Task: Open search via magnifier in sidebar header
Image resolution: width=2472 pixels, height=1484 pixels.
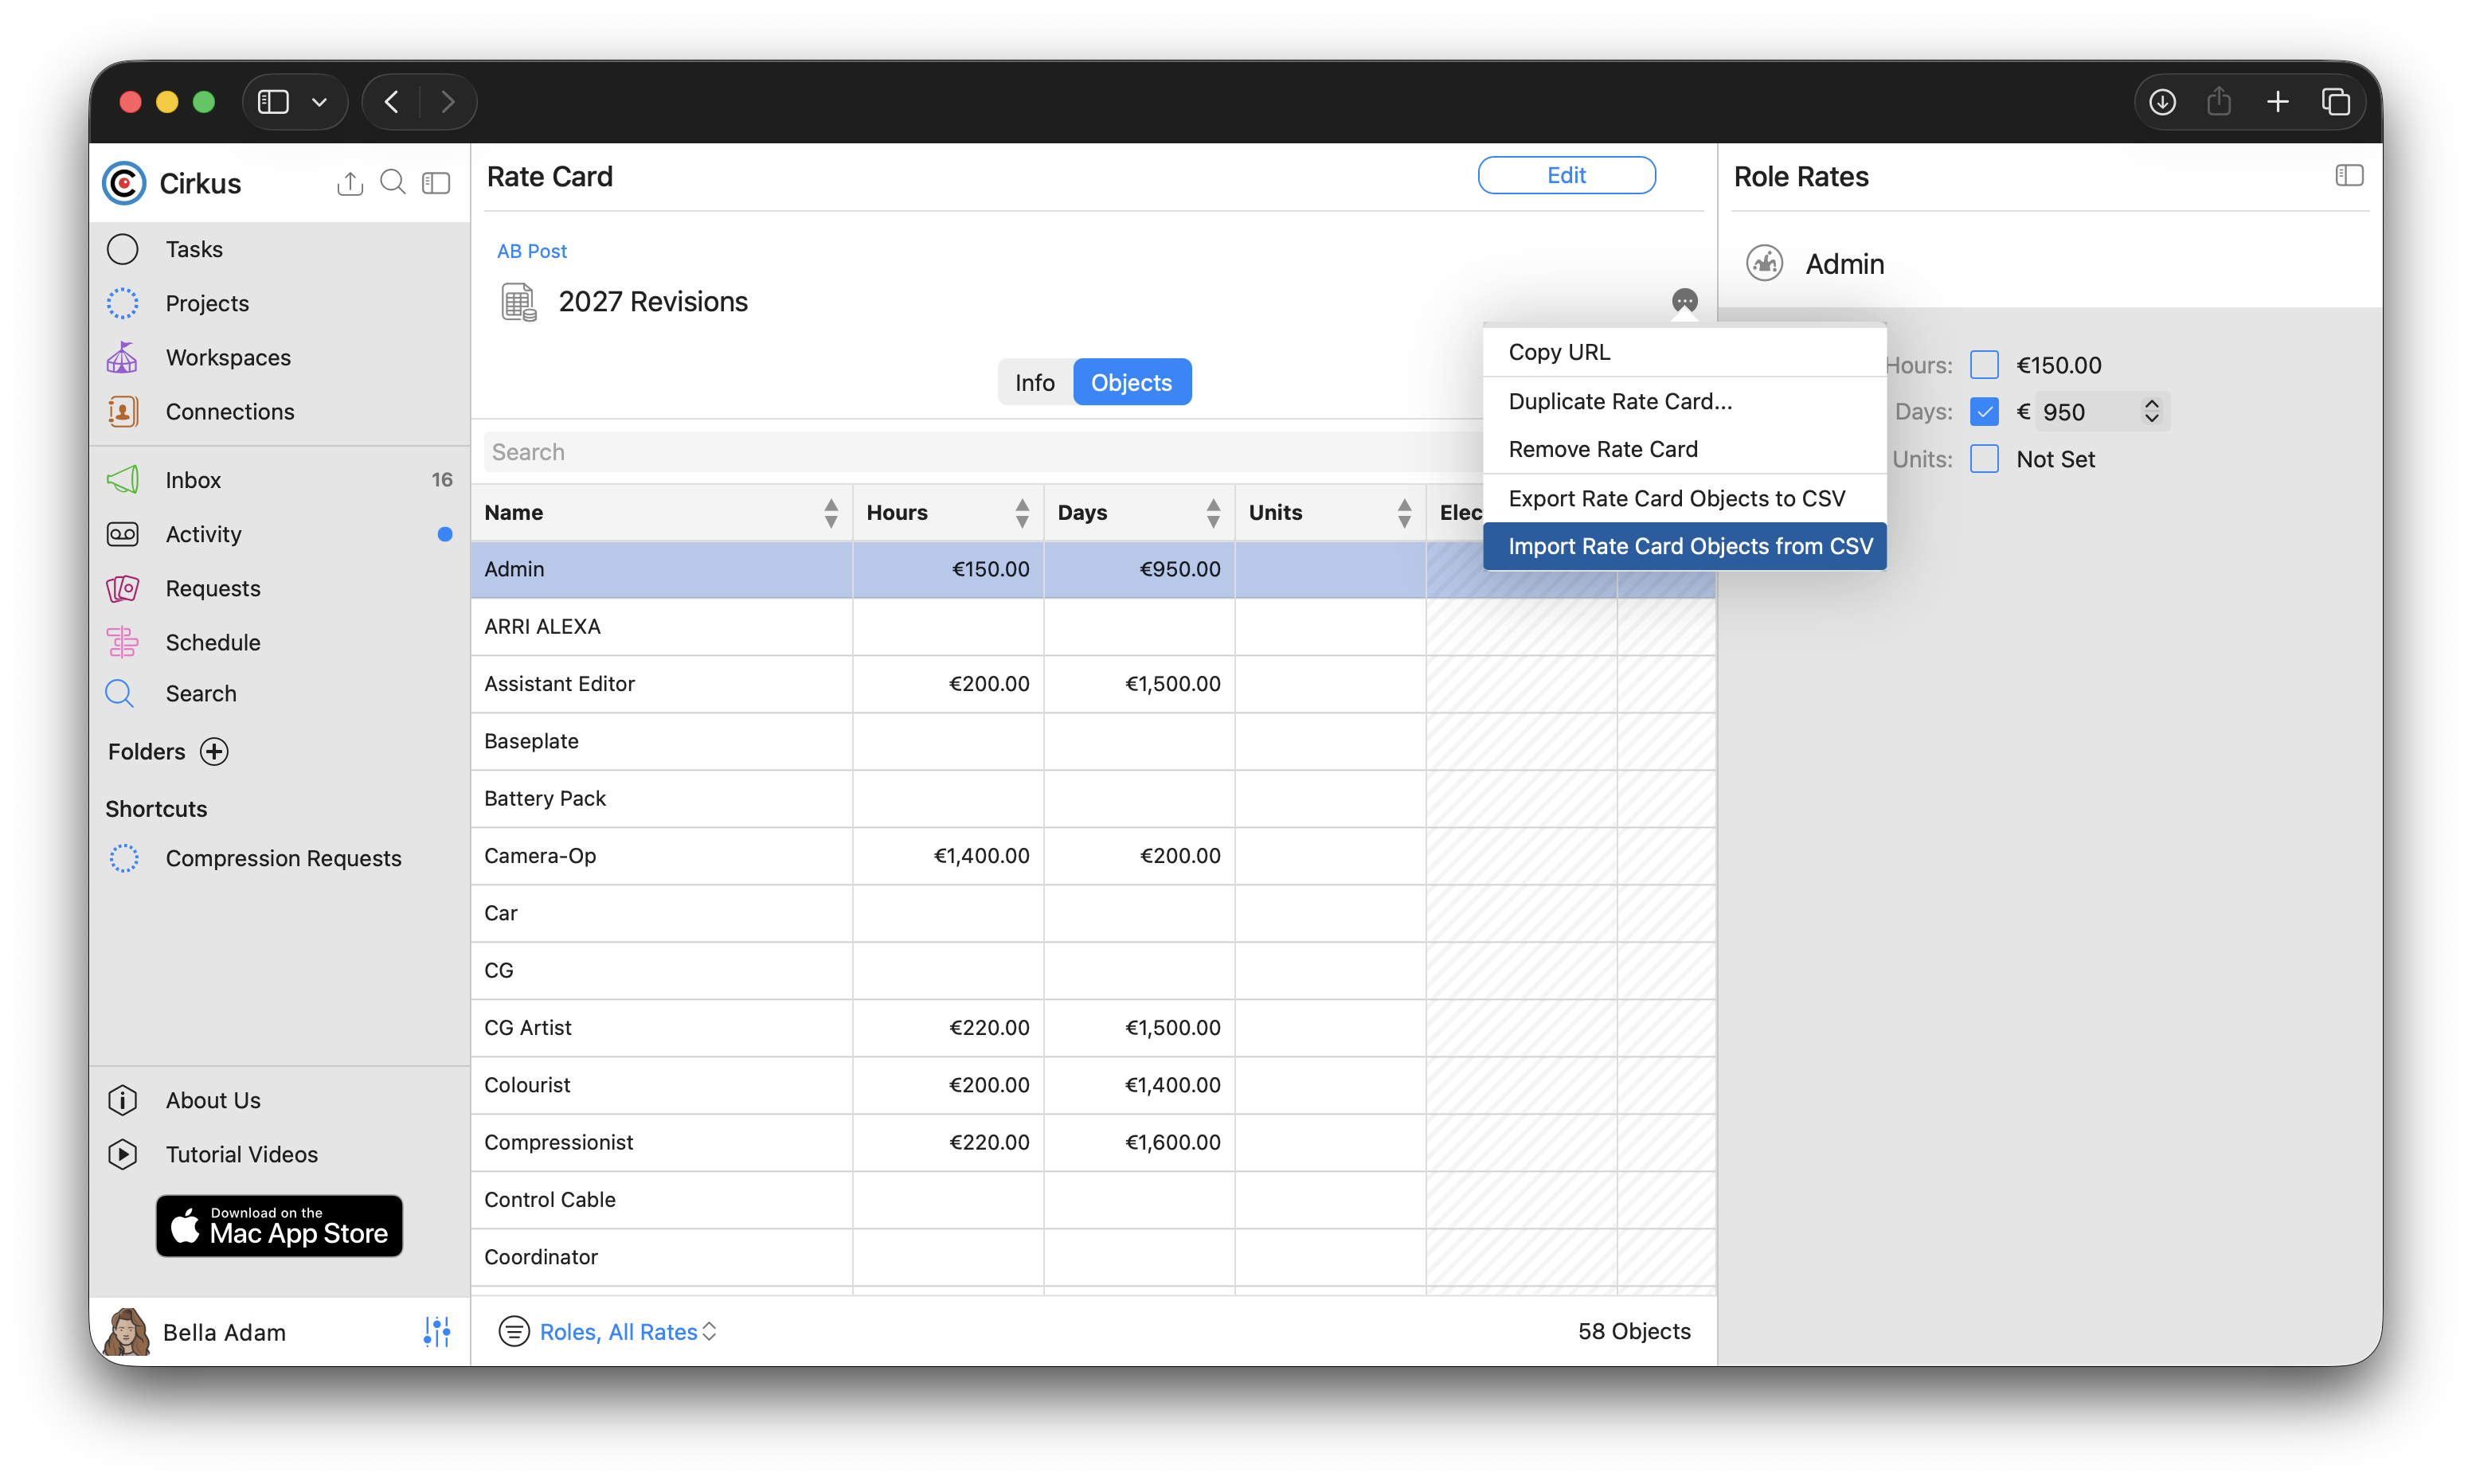Action: (x=393, y=183)
